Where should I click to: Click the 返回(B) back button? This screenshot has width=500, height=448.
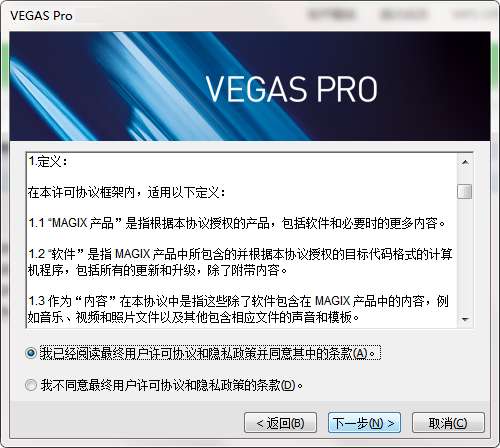(x=280, y=423)
